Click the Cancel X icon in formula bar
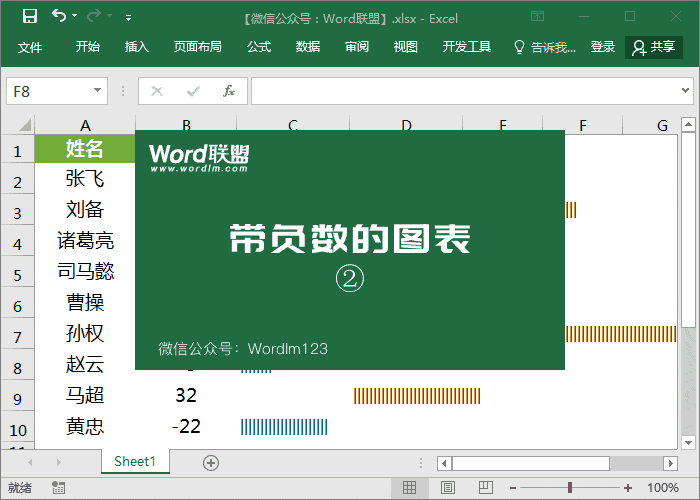The width and height of the screenshot is (700, 500). click(x=157, y=92)
